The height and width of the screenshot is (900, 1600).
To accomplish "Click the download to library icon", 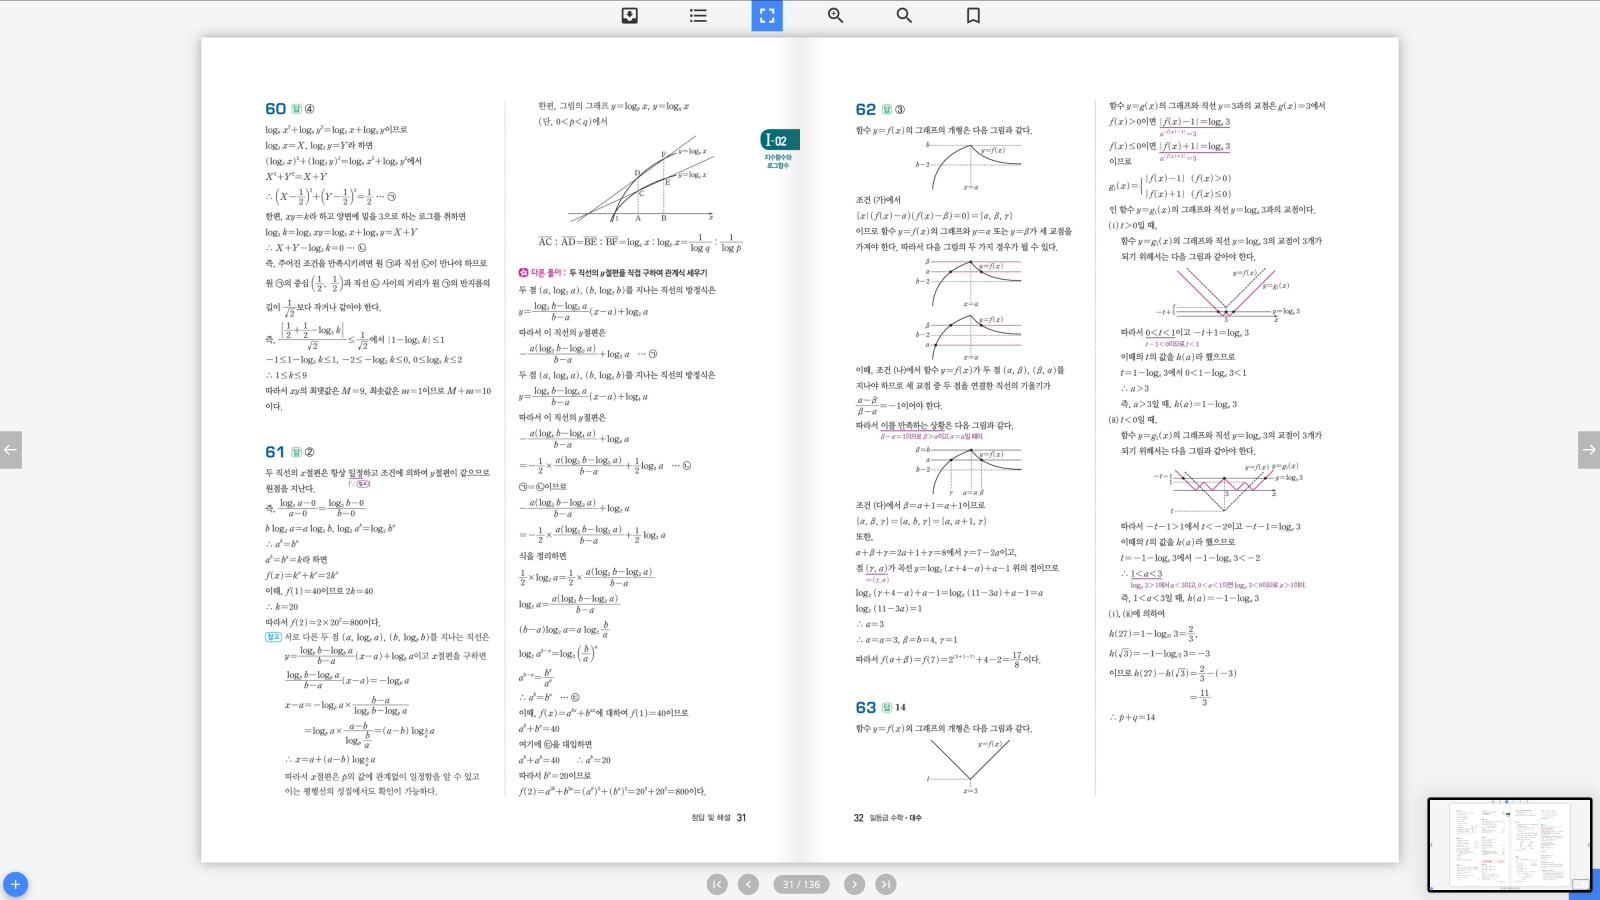I will [630, 16].
